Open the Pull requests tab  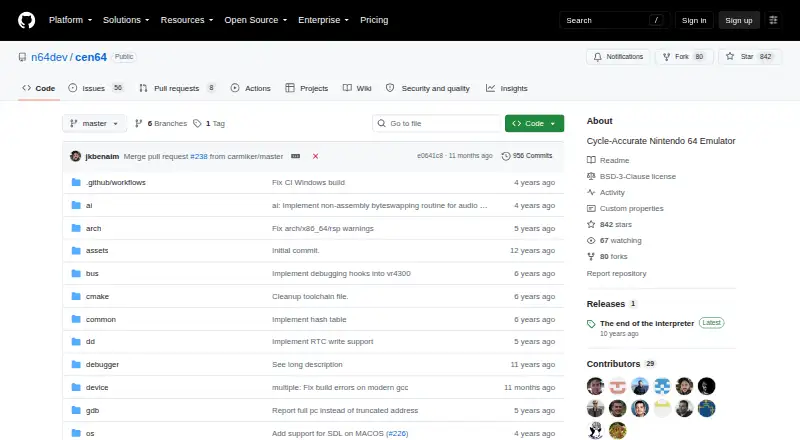pos(177,88)
